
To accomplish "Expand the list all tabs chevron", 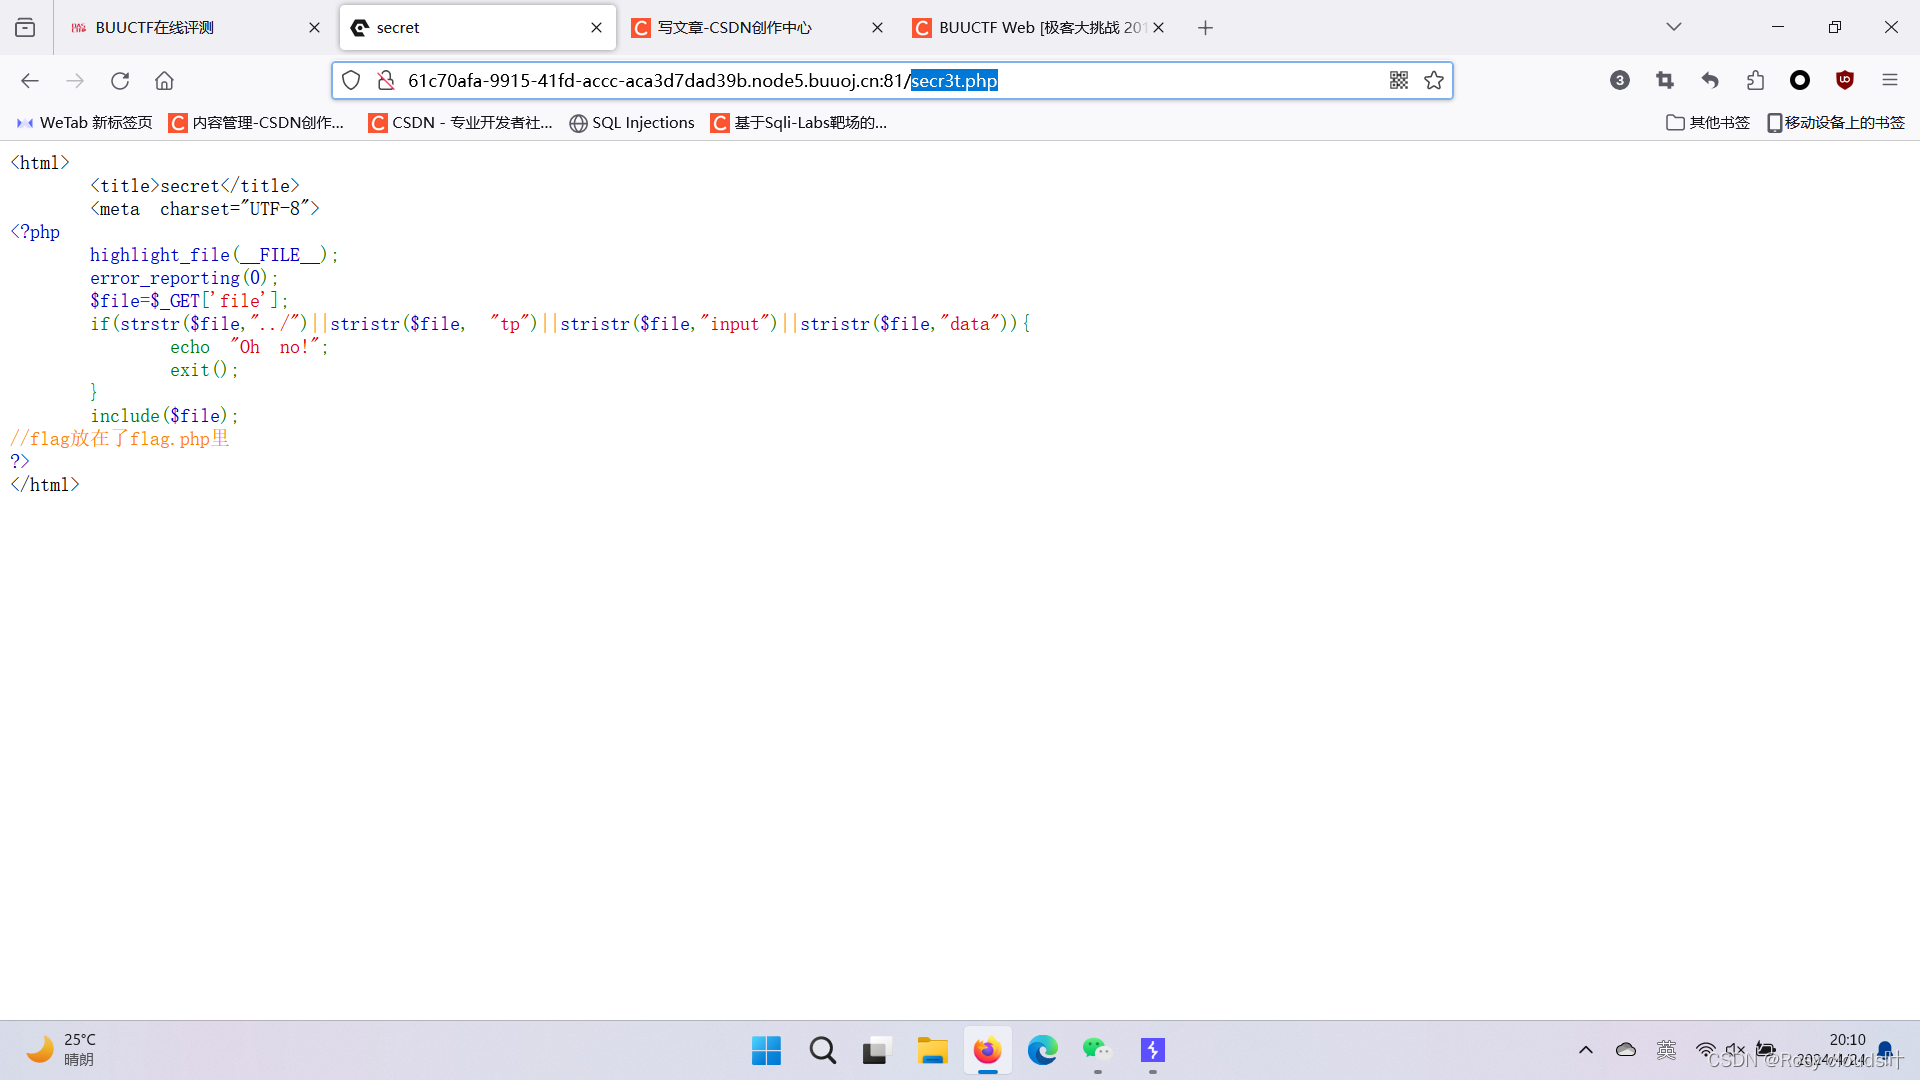I will [1674, 27].
